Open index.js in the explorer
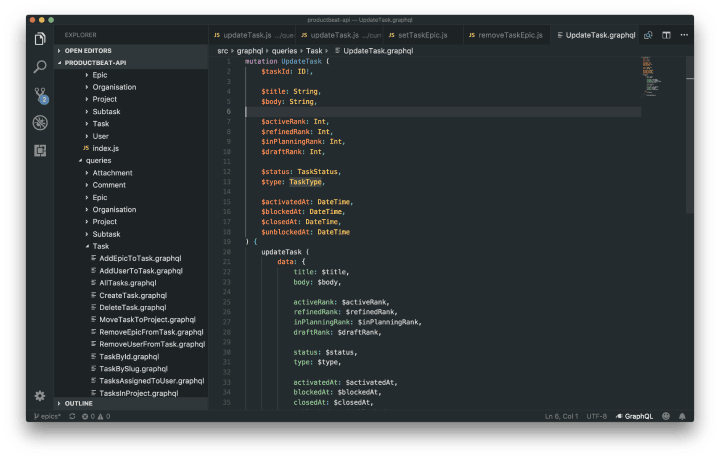 coord(131,148)
